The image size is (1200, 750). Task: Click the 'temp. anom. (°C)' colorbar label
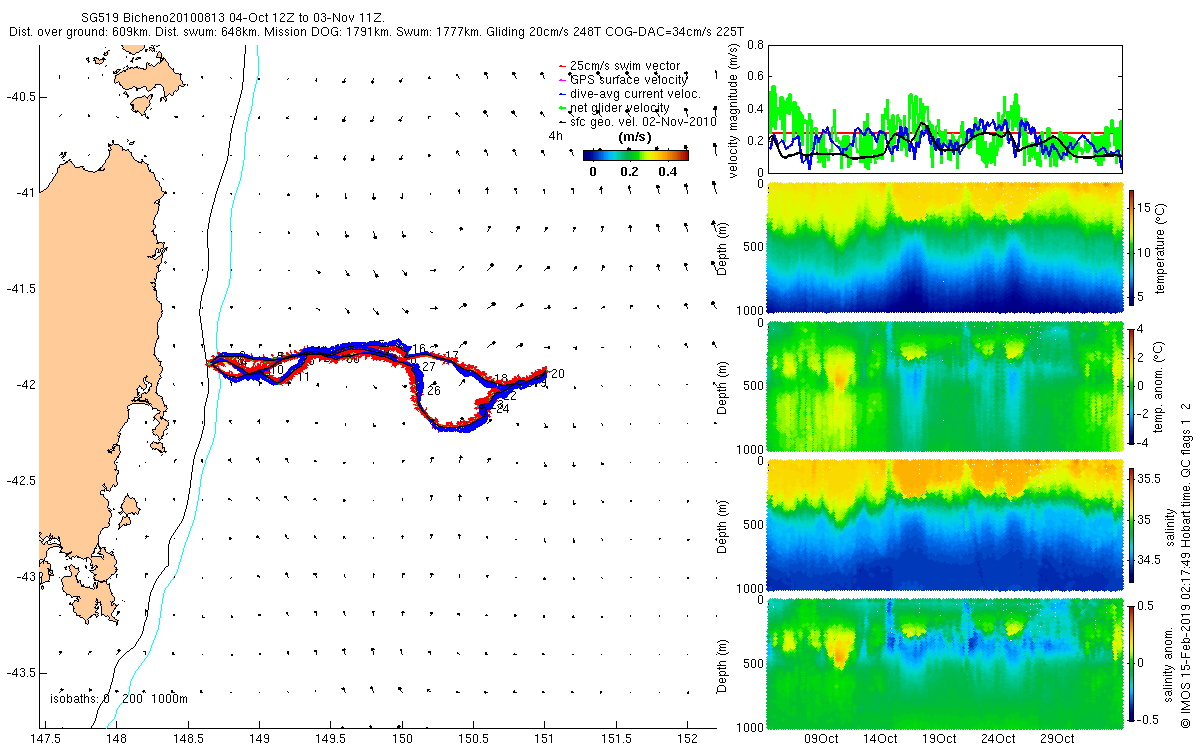click(1161, 385)
